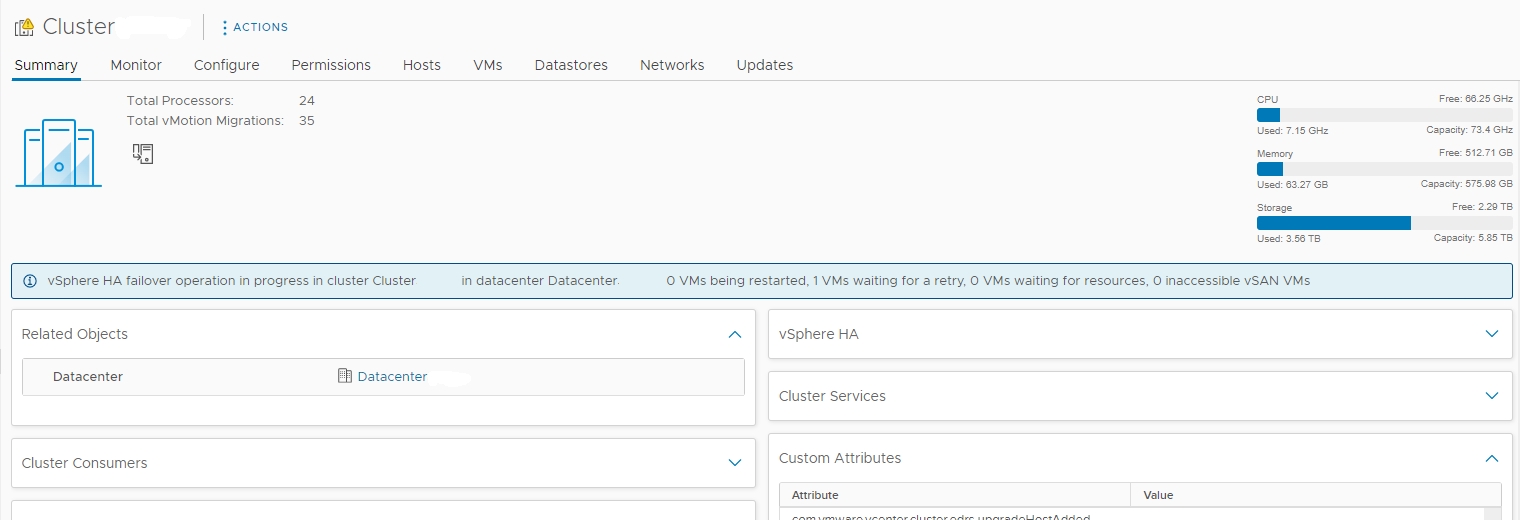This screenshot has width=1520, height=520.
Task: View the Datastores tab
Action: [x=571, y=65]
